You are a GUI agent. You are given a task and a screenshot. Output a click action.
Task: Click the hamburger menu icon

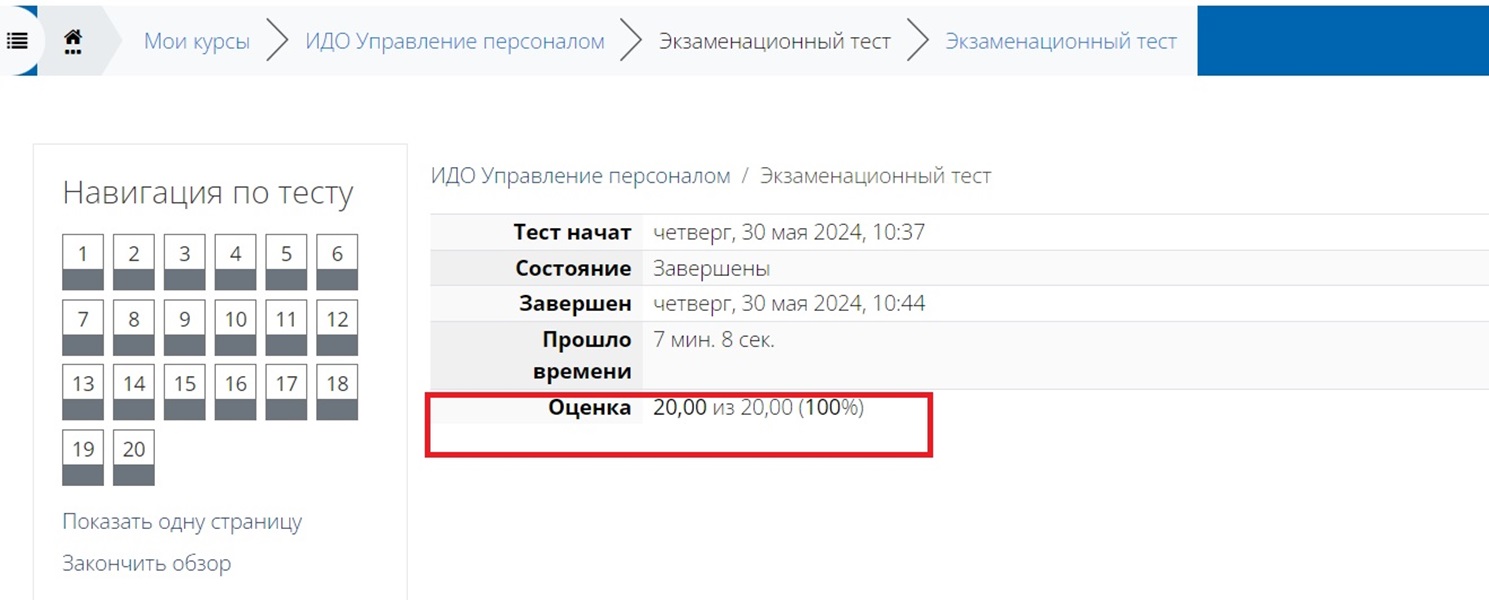click(17, 41)
